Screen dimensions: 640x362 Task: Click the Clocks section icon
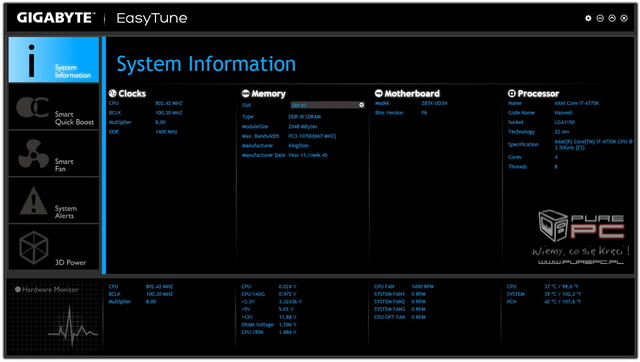[113, 93]
